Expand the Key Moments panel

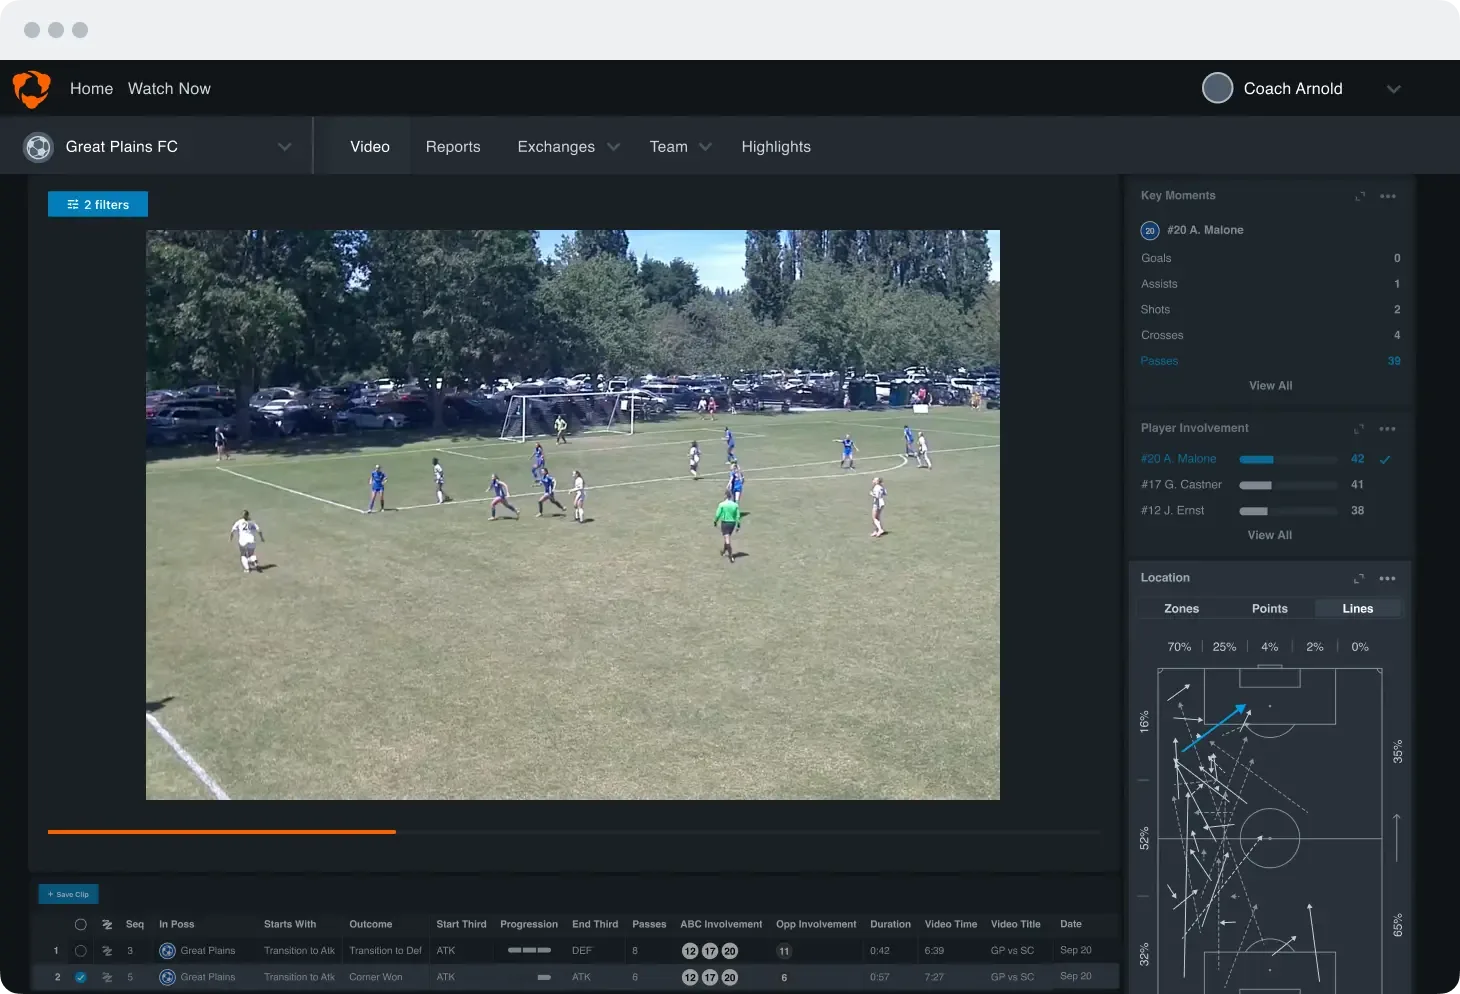[1360, 196]
